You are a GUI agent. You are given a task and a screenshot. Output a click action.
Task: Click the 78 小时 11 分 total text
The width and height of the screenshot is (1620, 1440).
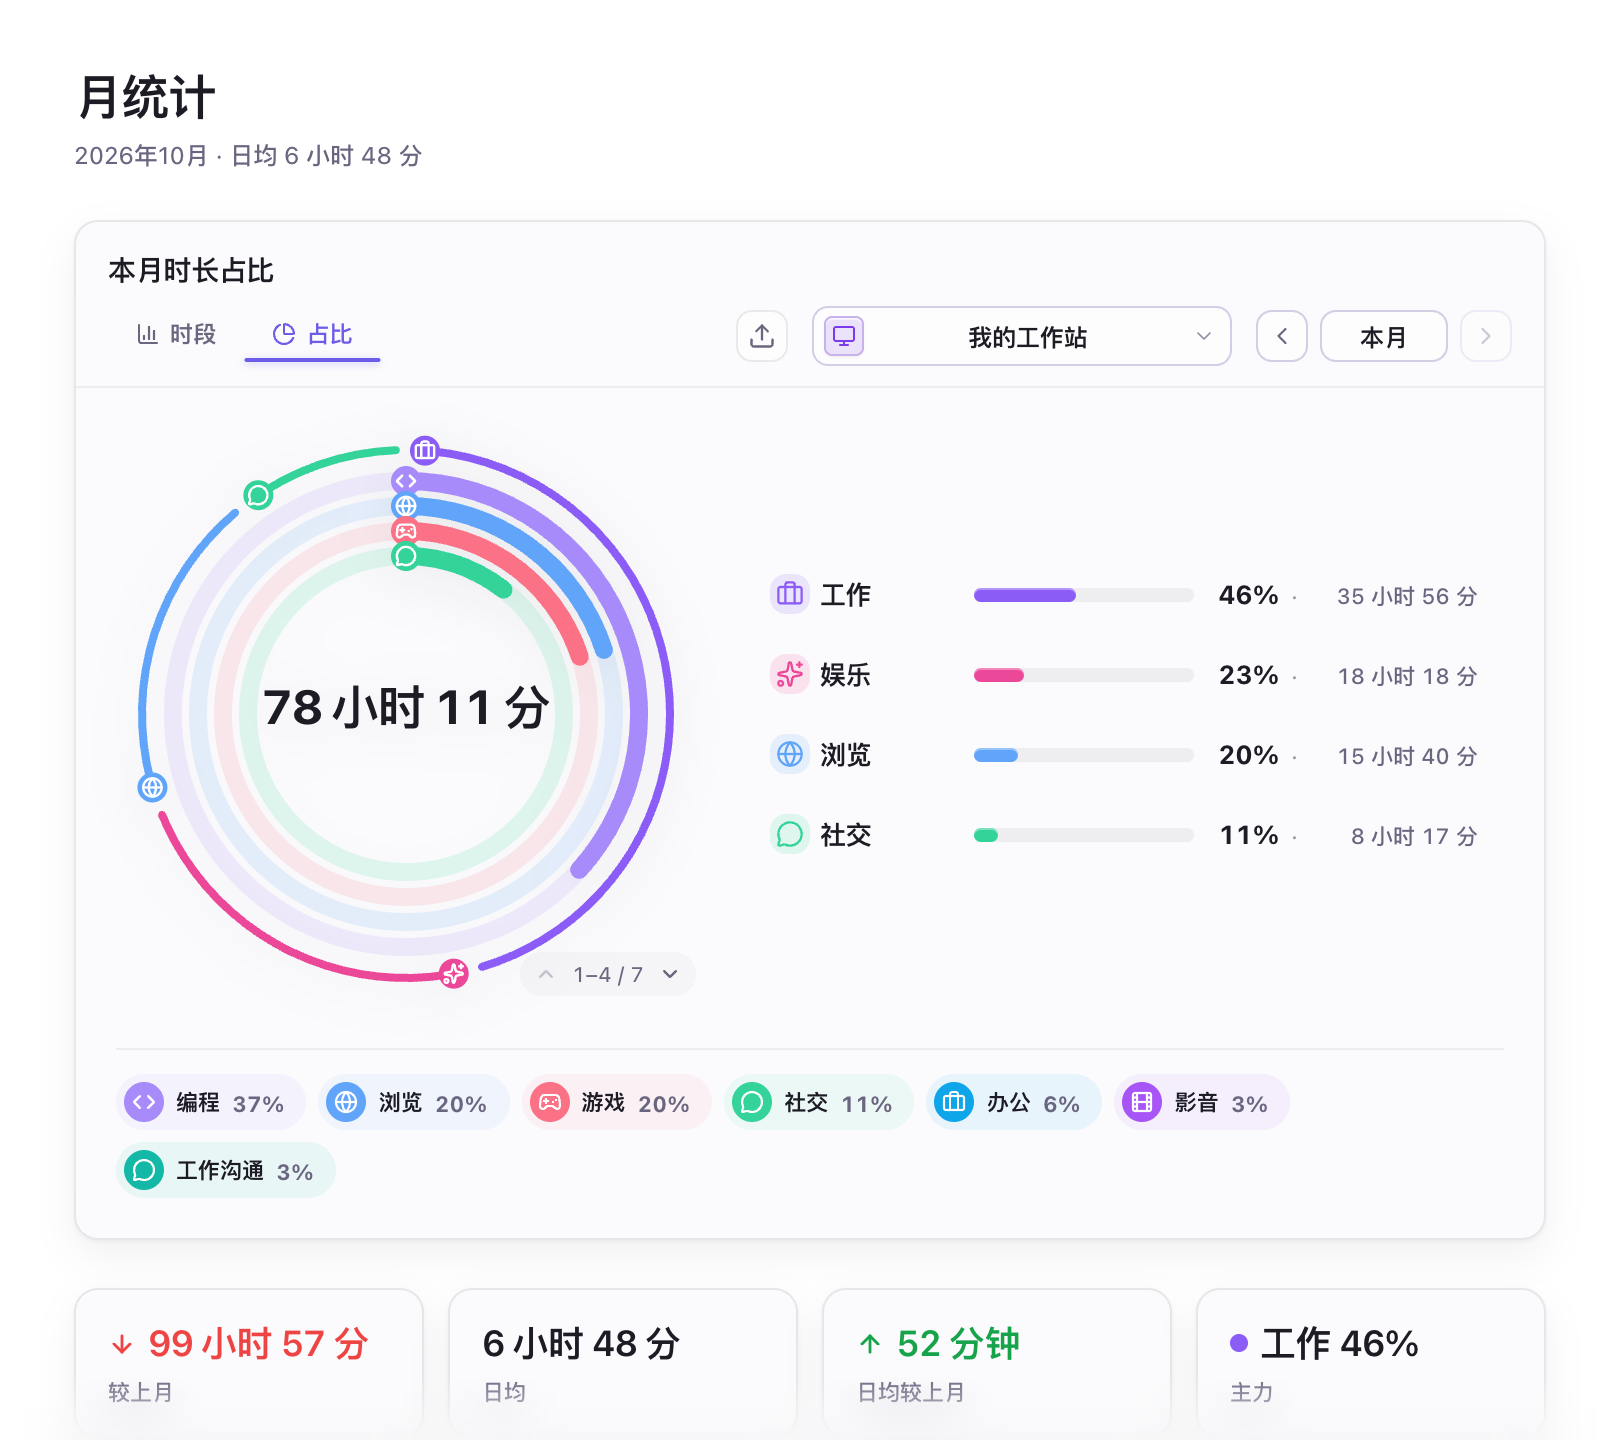pyautogui.click(x=406, y=707)
